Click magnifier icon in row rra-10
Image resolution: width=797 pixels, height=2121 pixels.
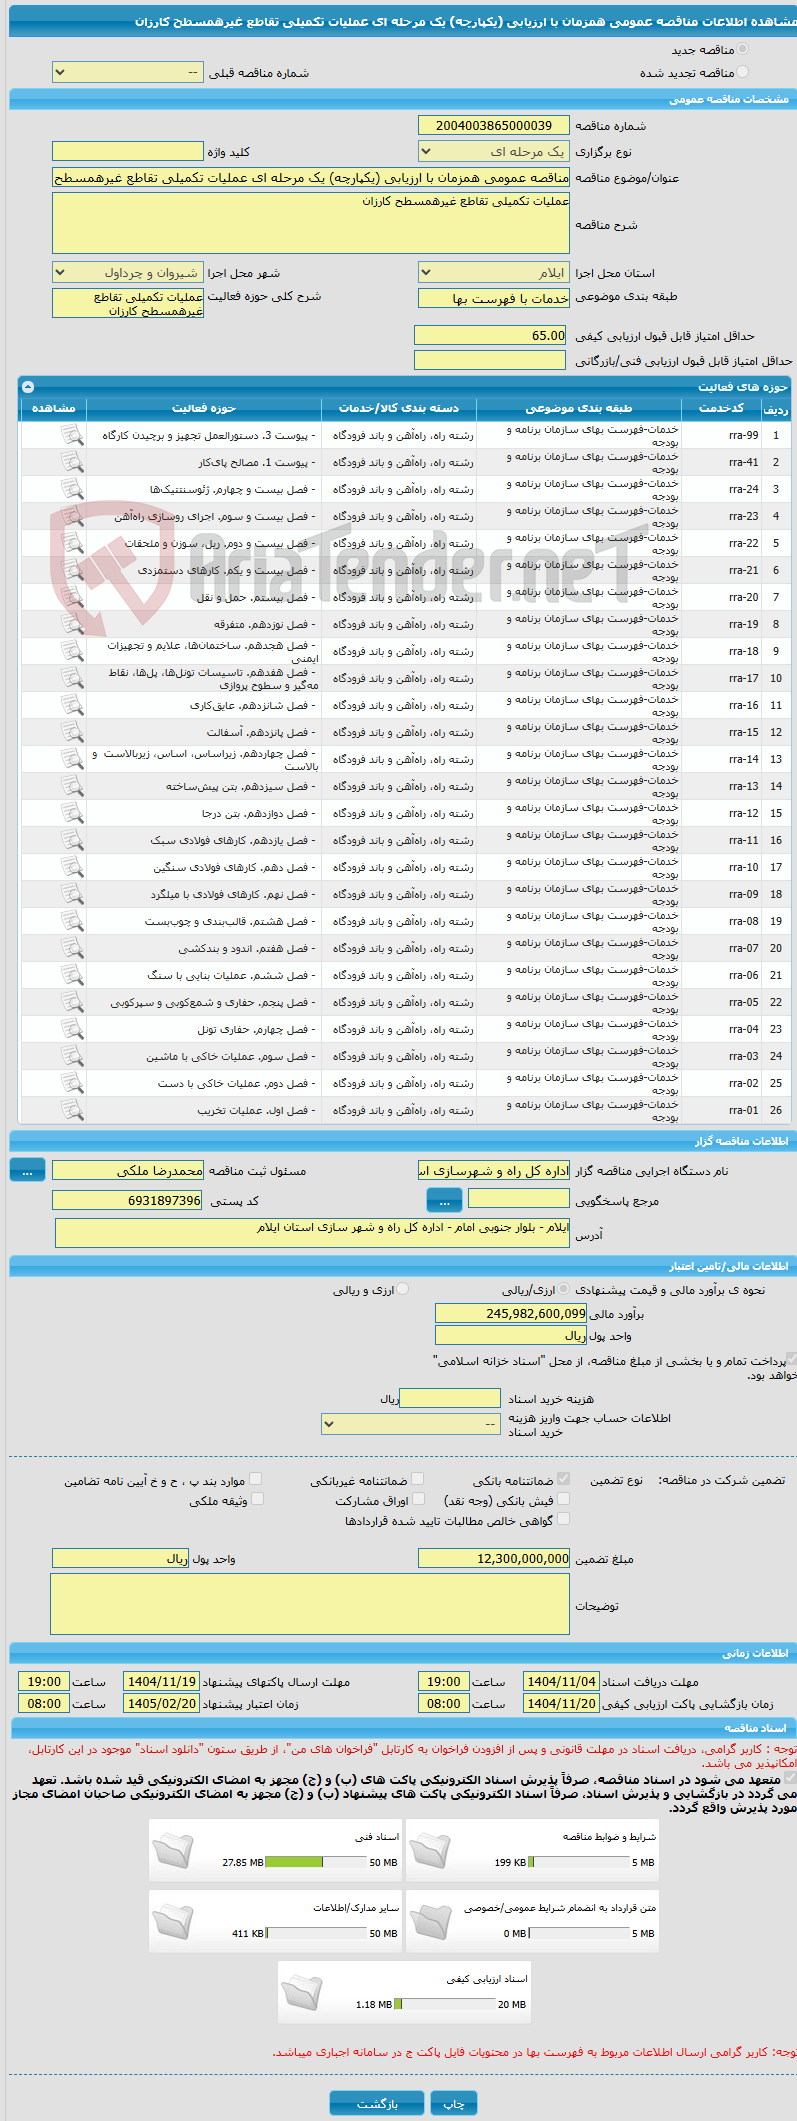point(72,867)
